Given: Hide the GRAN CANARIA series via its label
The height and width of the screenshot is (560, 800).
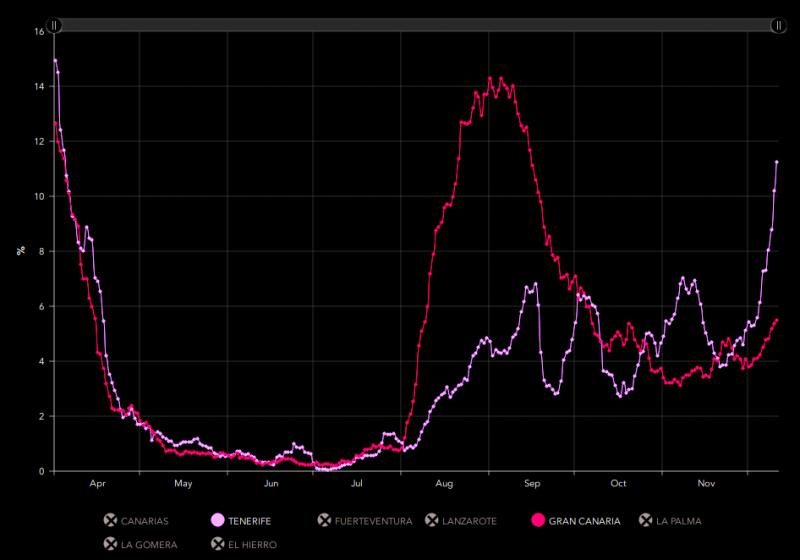Looking at the screenshot, I should [584, 521].
